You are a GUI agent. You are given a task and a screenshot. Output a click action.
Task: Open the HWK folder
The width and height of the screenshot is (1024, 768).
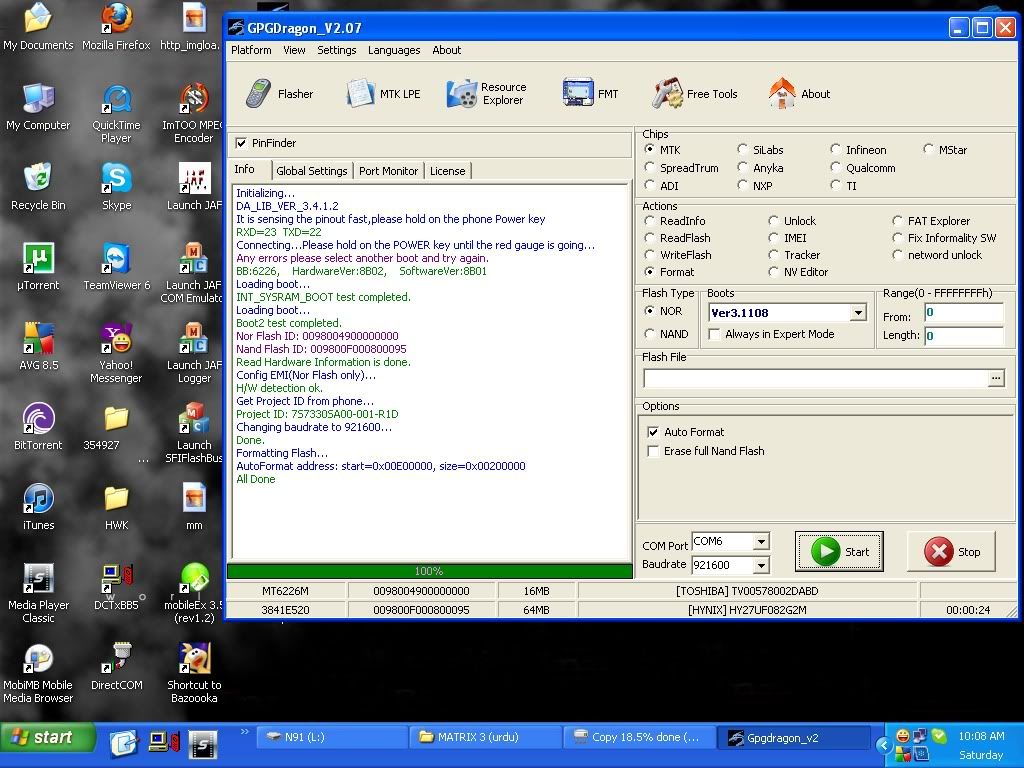[116, 507]
